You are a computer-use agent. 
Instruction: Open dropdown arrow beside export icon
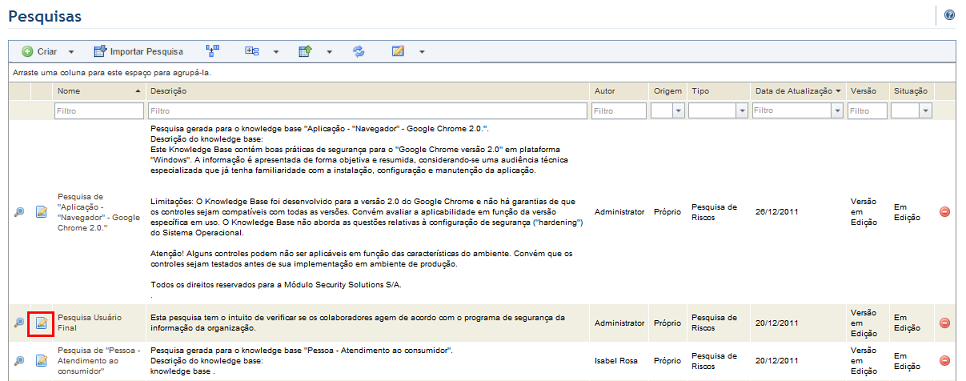pyautogui.click(x=330, y=52)
